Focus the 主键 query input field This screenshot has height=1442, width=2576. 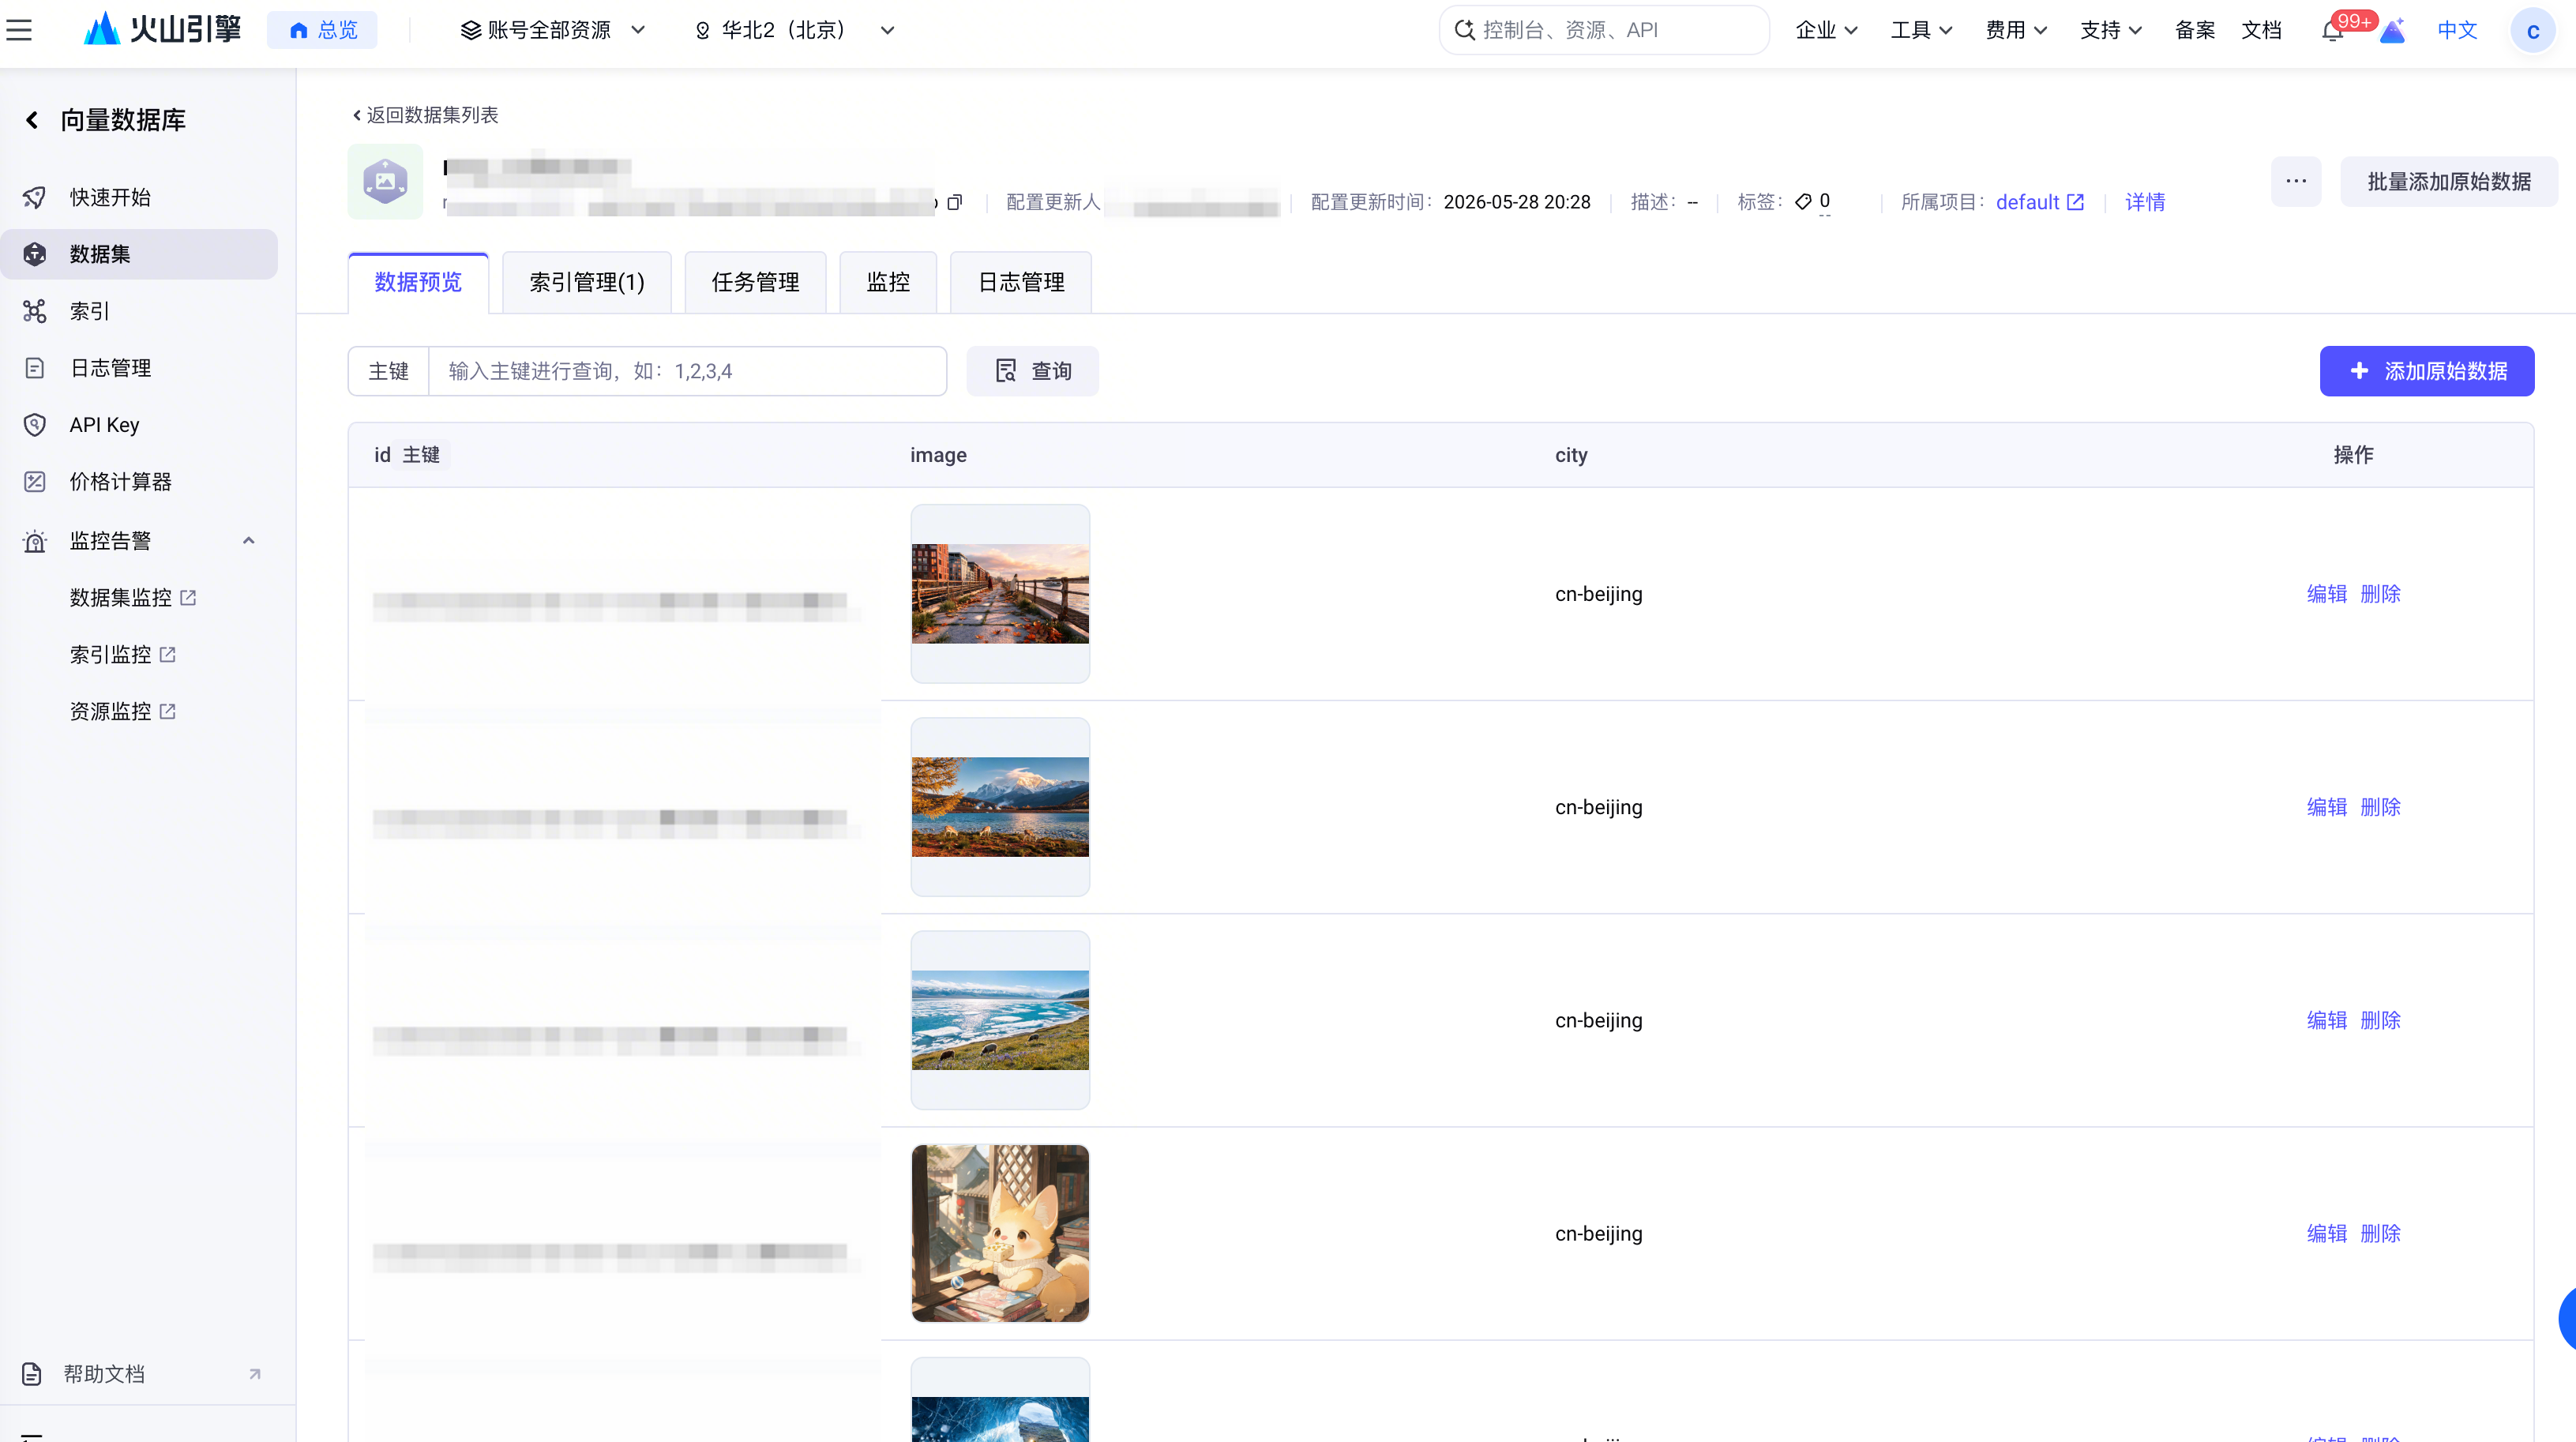pos(687,371)
